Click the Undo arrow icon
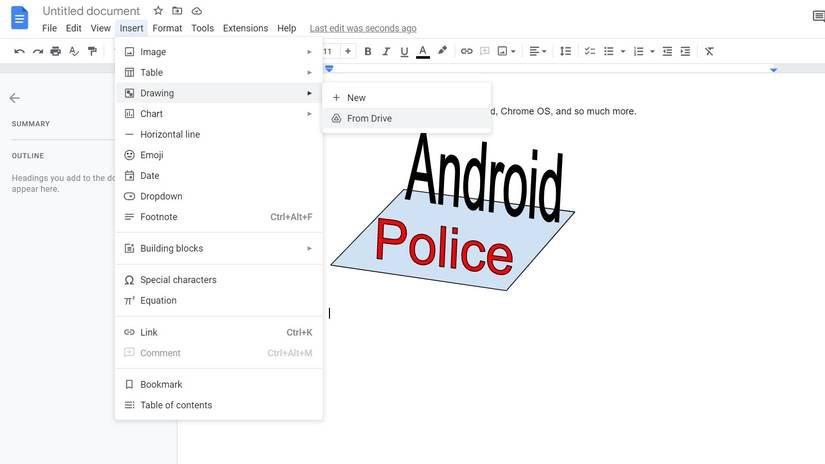This screenshot has height=464, width=825. pos(19,51)
